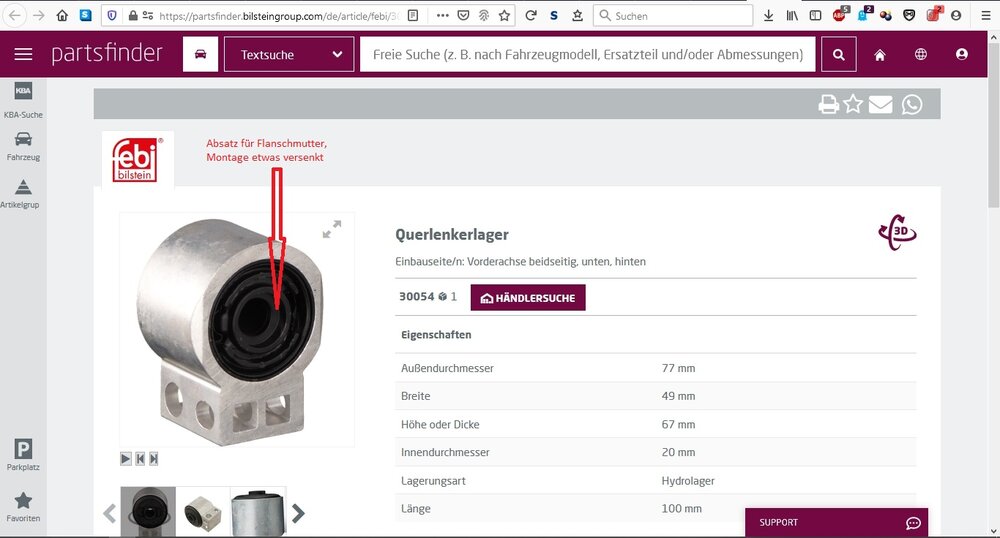Open the language globe icon
Viewport: 1000px width, 538px height.
pos(921,54)
